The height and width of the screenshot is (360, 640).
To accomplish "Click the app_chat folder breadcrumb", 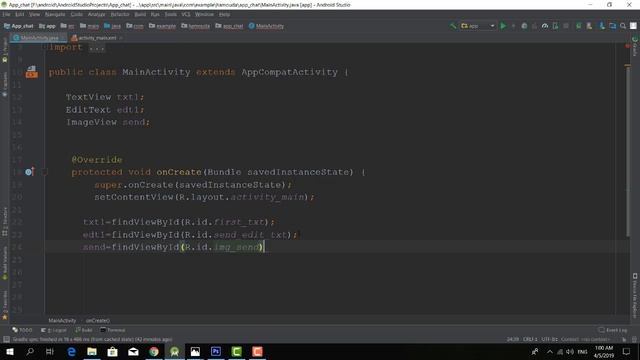I will coord(229,26).
